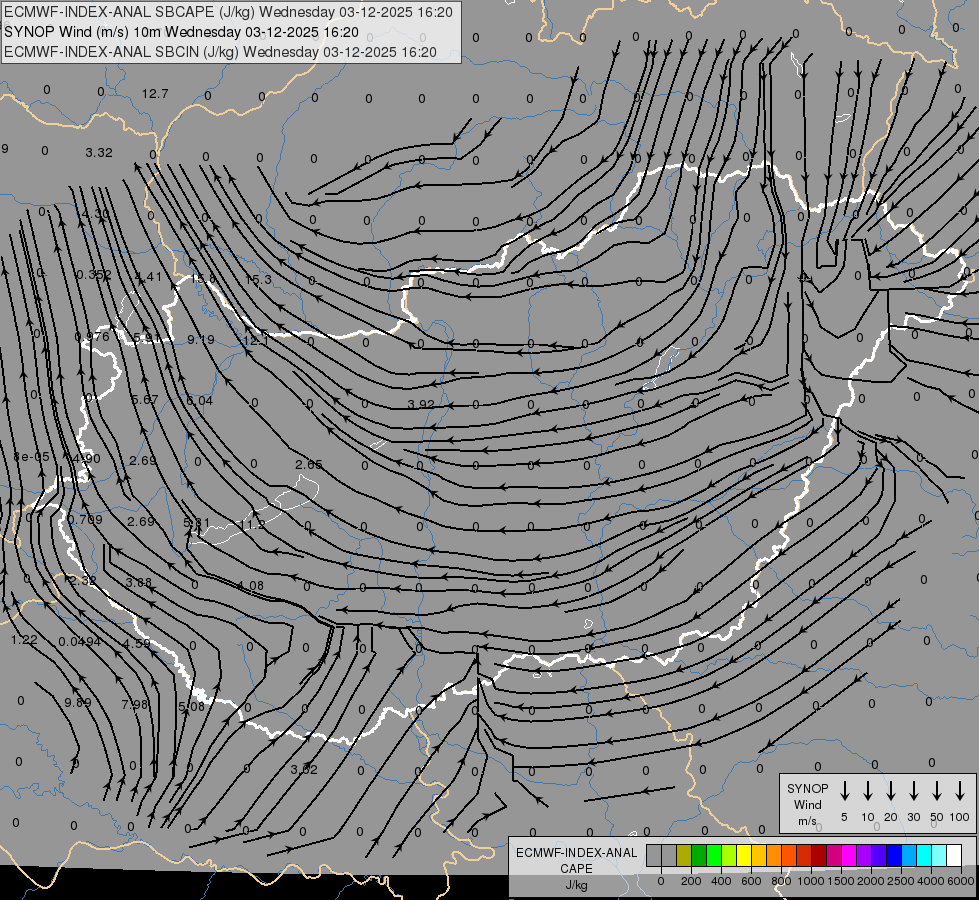Screen dimensions: 979x900
Task: Click the 7.98 value on the map
Action: [135, 705]
